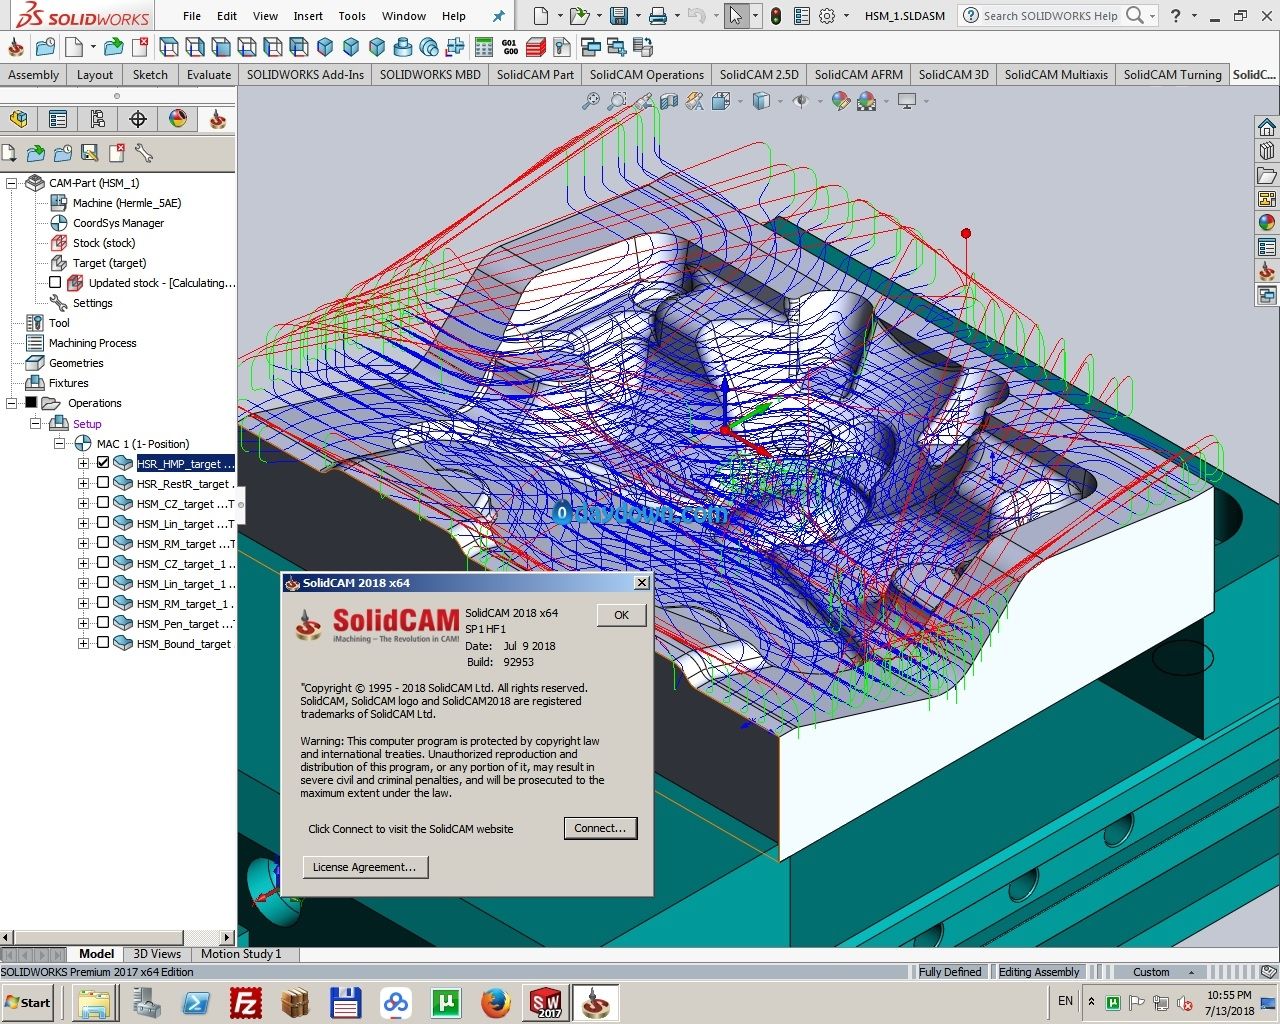1280x1024 pixels.
Task: Check the HSM_Bound_target operation
Action: [103, 643]
